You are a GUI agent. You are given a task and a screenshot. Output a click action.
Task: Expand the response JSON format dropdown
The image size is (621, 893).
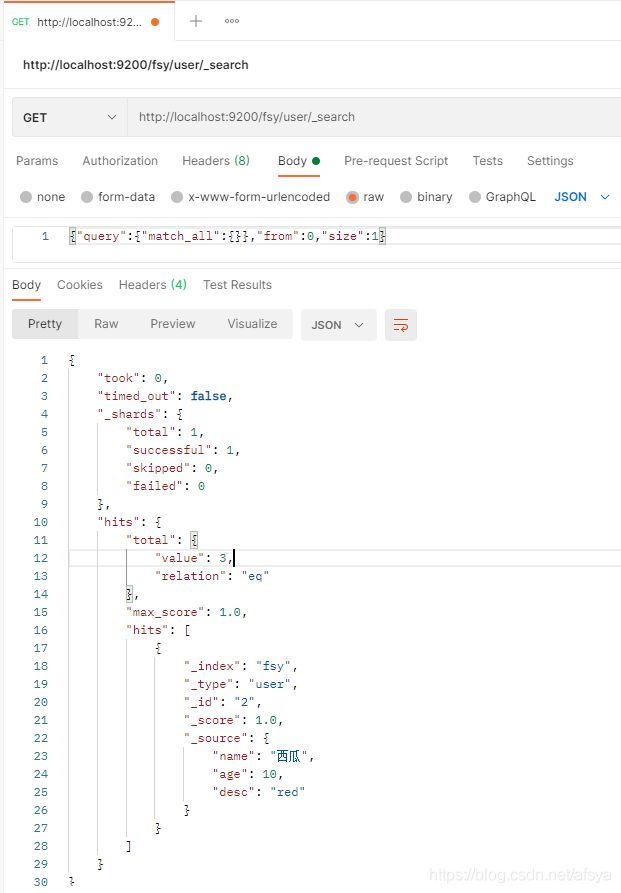[x=339, y=325]
